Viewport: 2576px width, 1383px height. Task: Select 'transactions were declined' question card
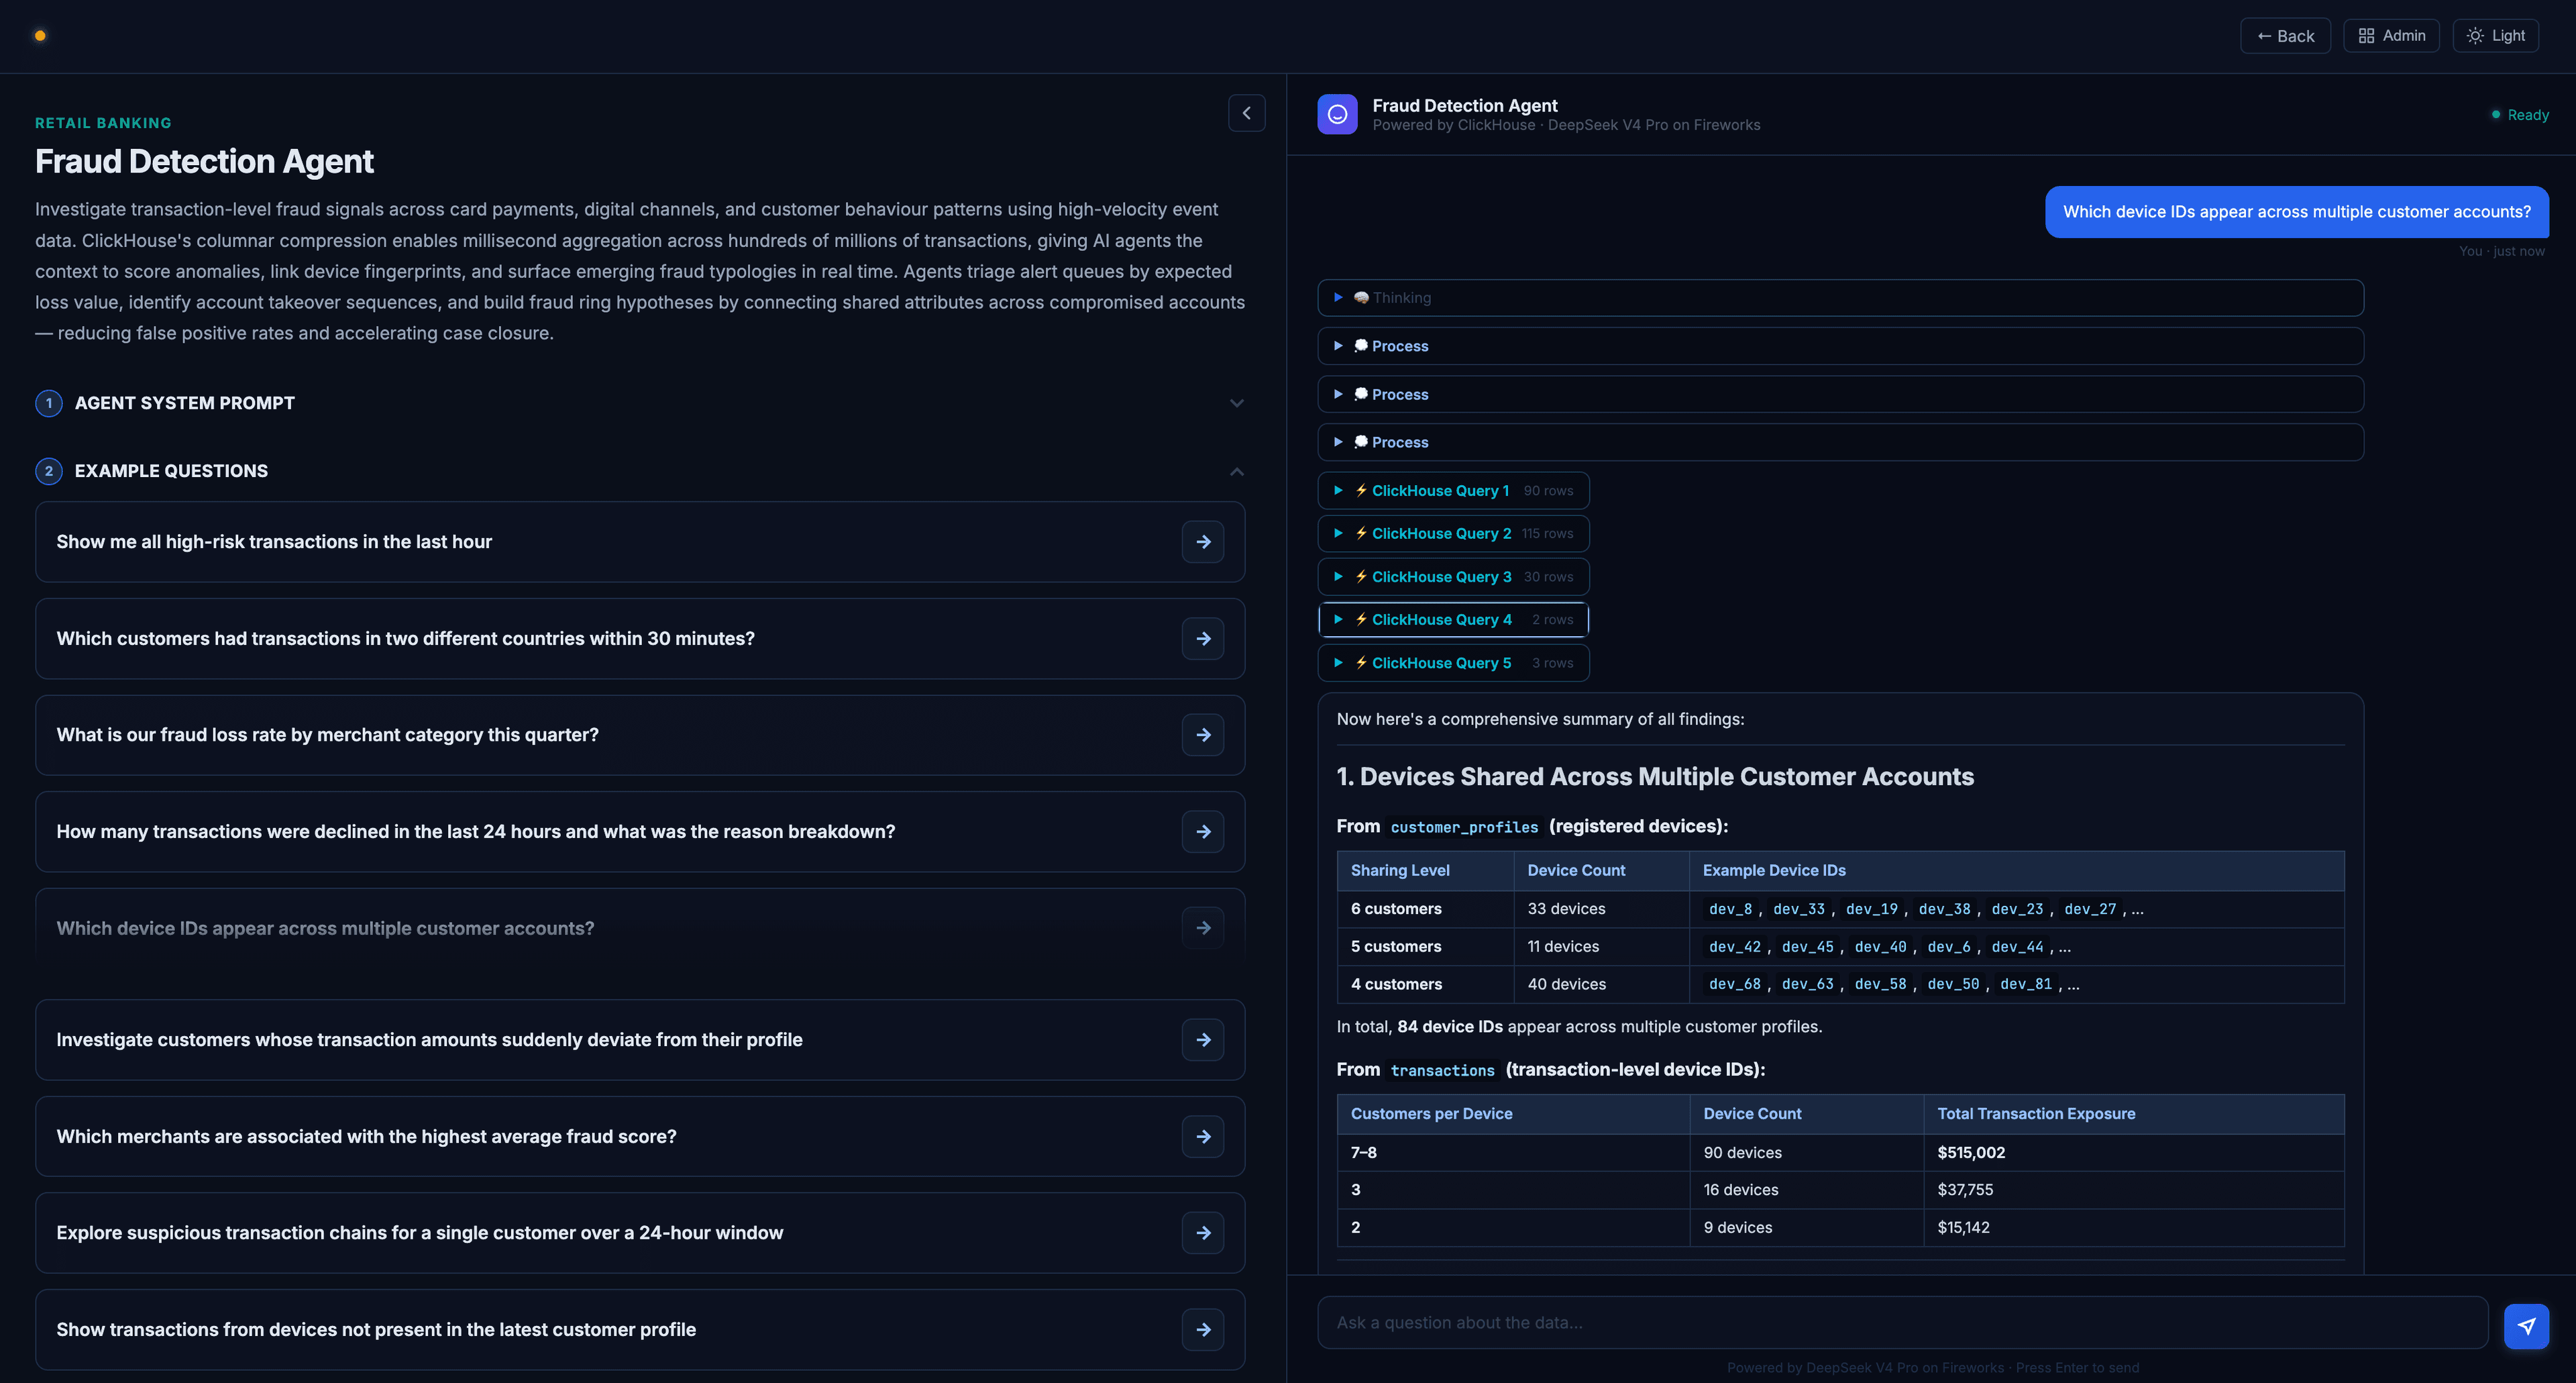click(640, 832)
